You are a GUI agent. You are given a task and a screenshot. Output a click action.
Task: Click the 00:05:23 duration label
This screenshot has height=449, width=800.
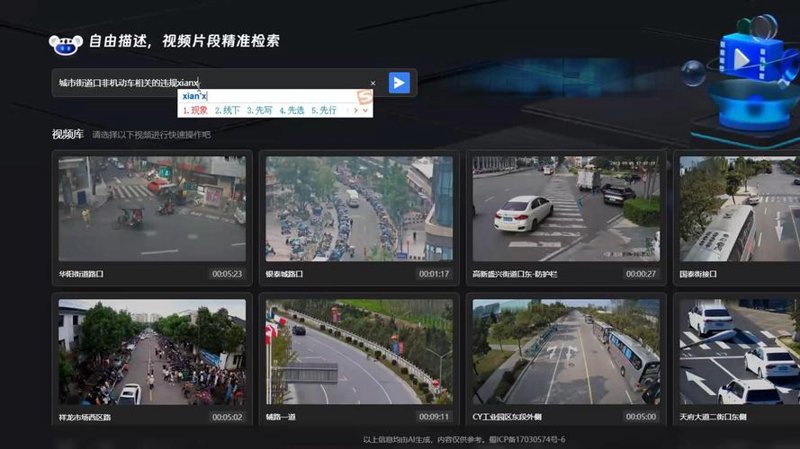pyautogui.click(x=227, y=274)
